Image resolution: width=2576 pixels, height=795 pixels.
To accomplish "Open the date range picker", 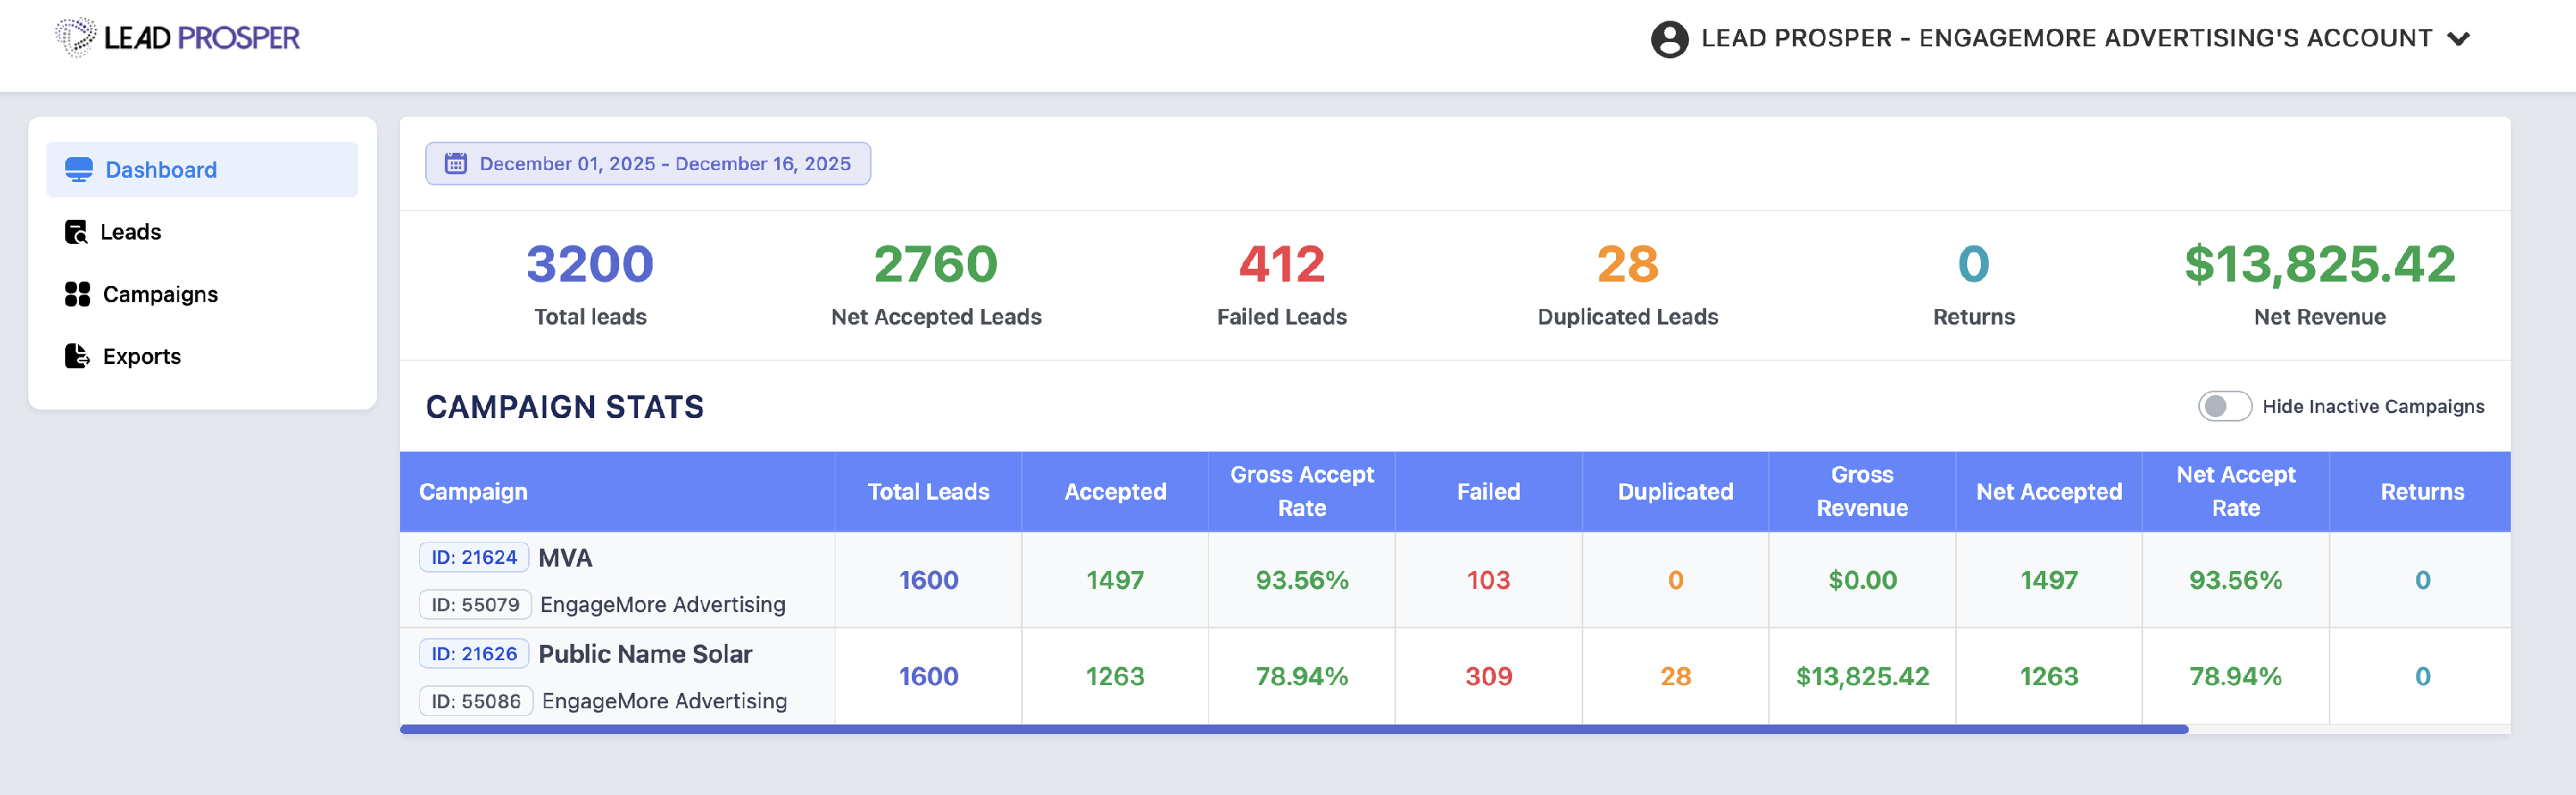I will pyautogui.click(x=648, y=163).
